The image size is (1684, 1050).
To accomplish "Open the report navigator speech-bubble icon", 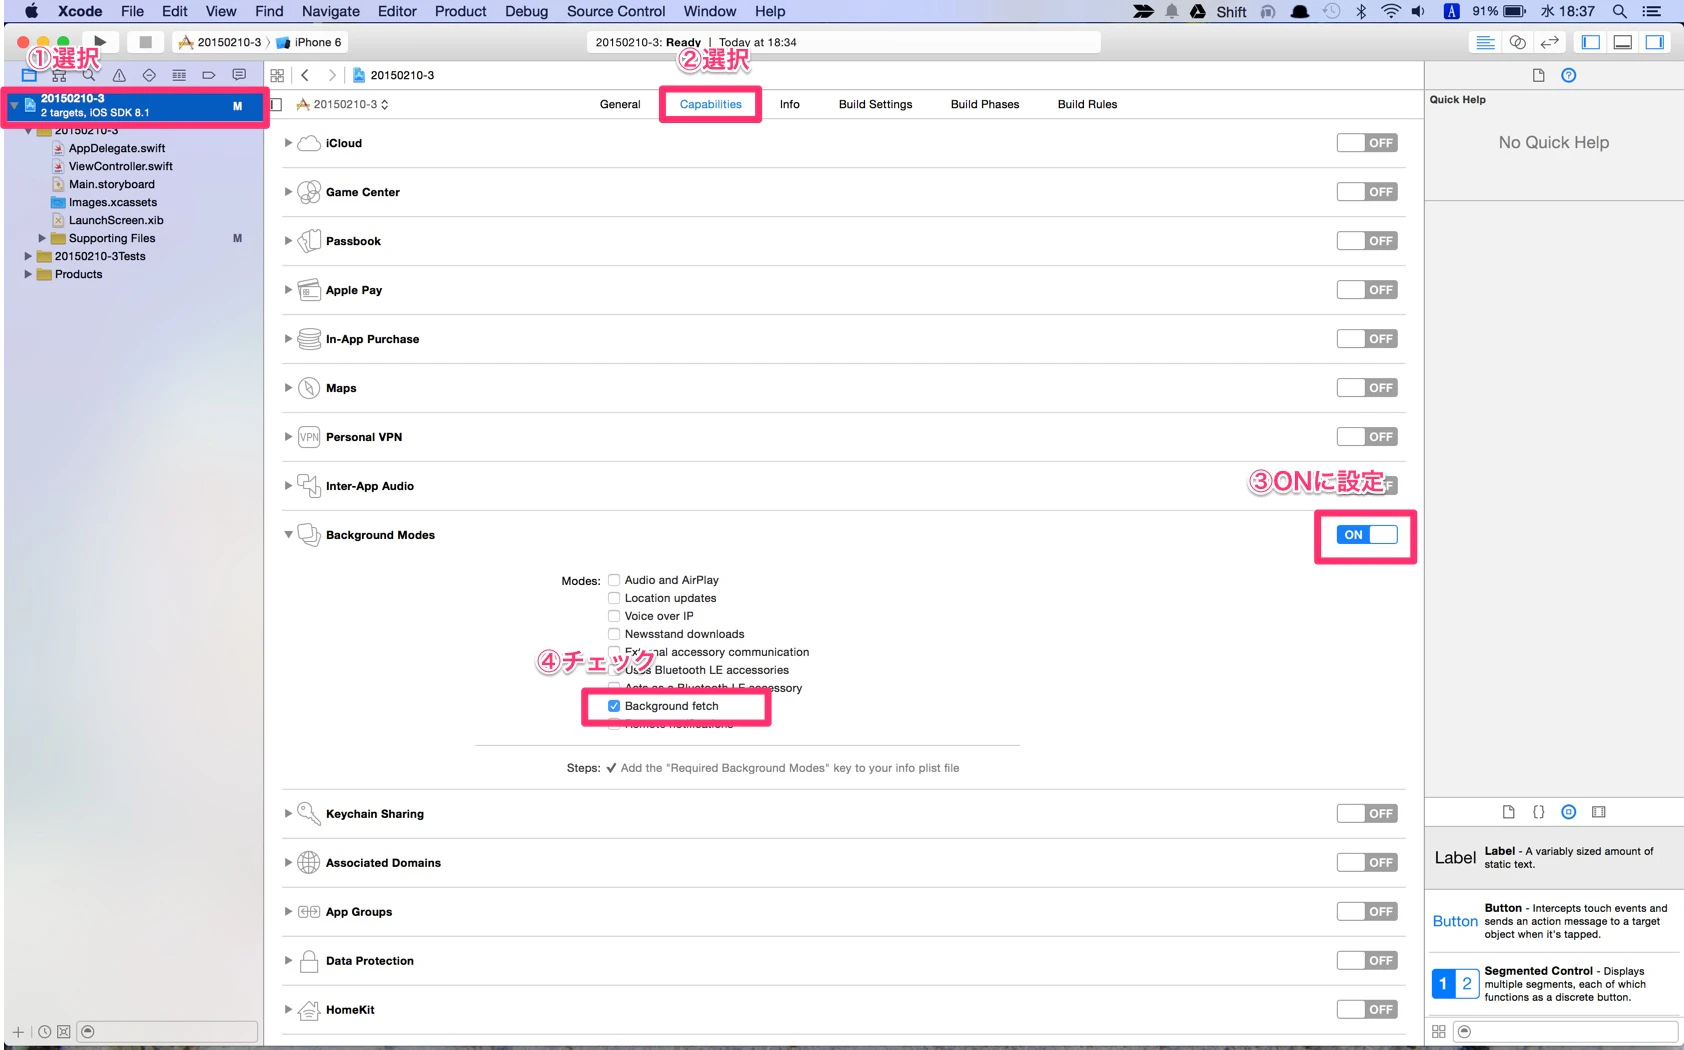I will pyautogui.click(x=239, y=75).
